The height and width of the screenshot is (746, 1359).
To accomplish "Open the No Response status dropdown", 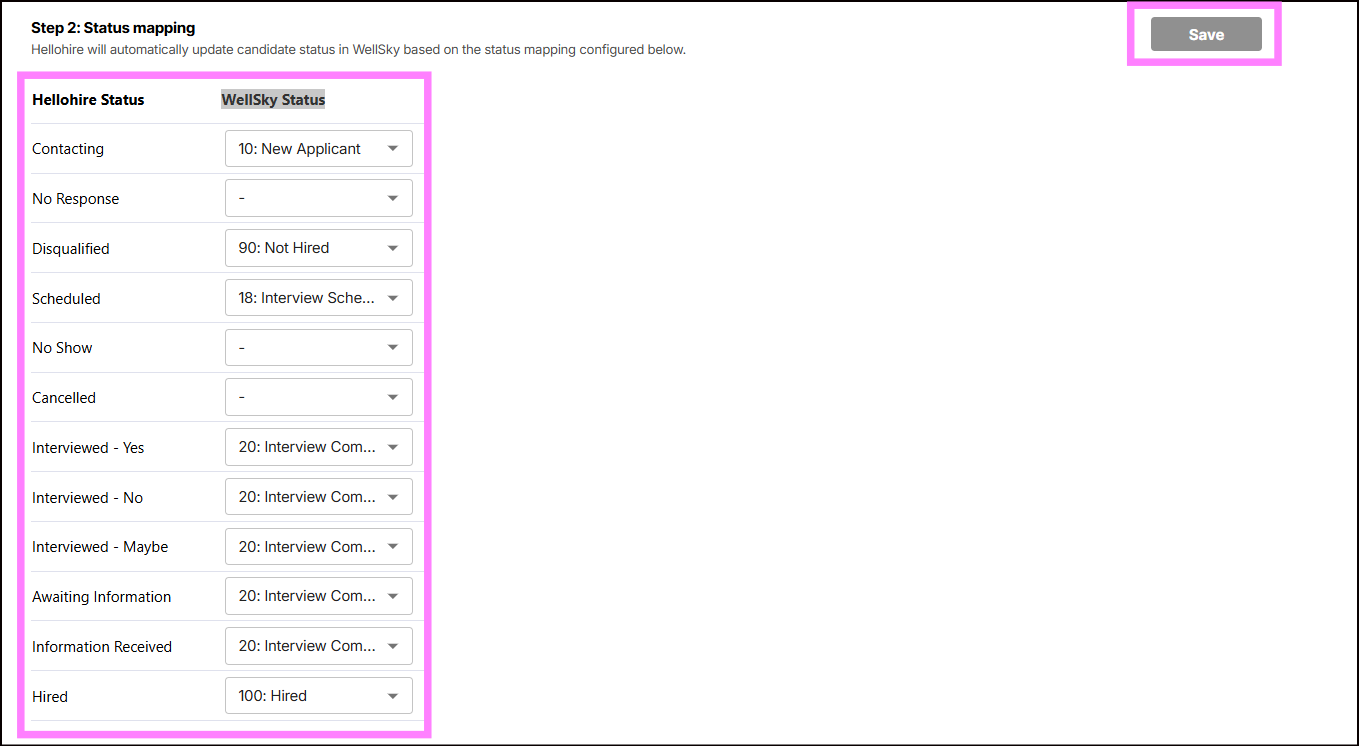I will point(319,198).
